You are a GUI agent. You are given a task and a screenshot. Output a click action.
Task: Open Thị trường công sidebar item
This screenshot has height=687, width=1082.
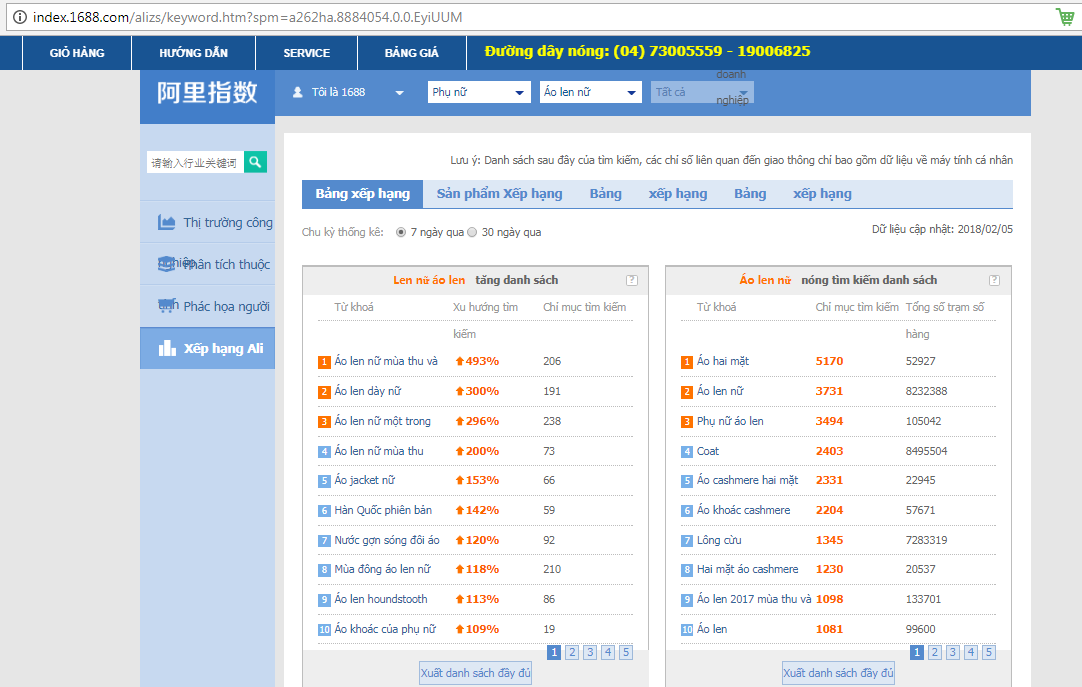[x=208, y=222]
